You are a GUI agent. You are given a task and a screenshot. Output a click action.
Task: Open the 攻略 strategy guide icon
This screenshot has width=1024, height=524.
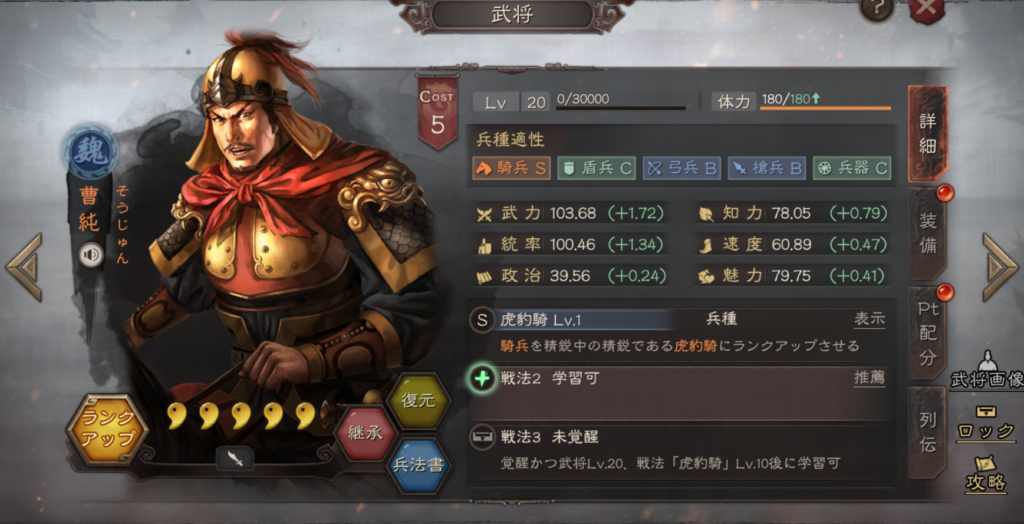(x=986, y=473)
